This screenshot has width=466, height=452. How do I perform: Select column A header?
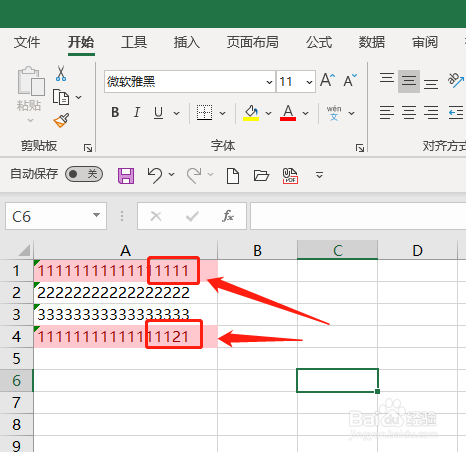tap(125, 250)
